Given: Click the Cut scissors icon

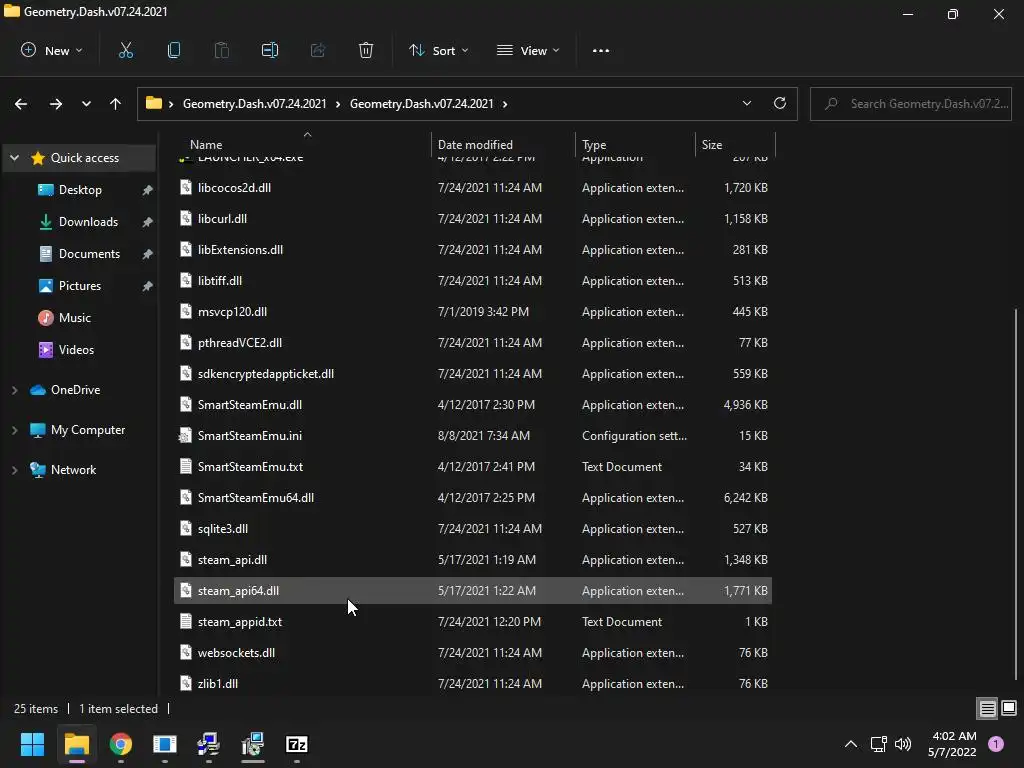Looking at the screenshot, I should (125, 50).
